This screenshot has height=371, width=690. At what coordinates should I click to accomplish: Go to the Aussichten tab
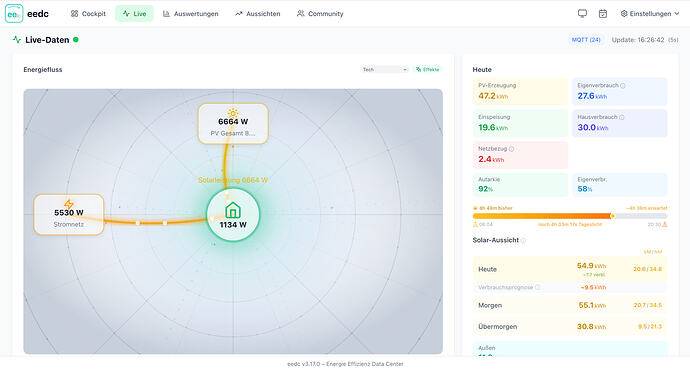pyautogui.click(x=257, y=14)
